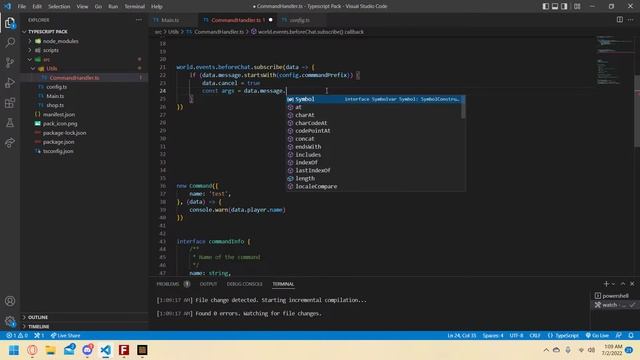Open the Help menu
Viewport: 640px width, 360px height.
pos(157,7)
